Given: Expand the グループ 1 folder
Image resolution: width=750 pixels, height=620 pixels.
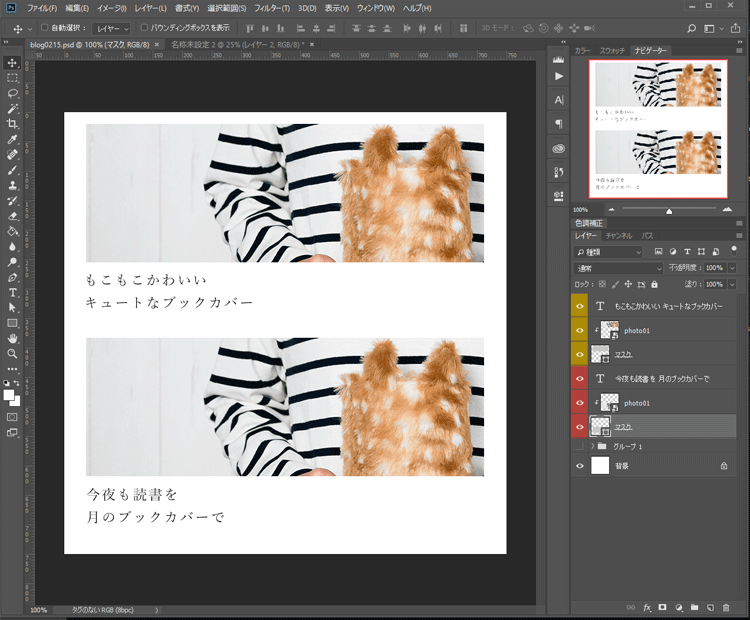Looking at the screenshot, I should point(593,446).
